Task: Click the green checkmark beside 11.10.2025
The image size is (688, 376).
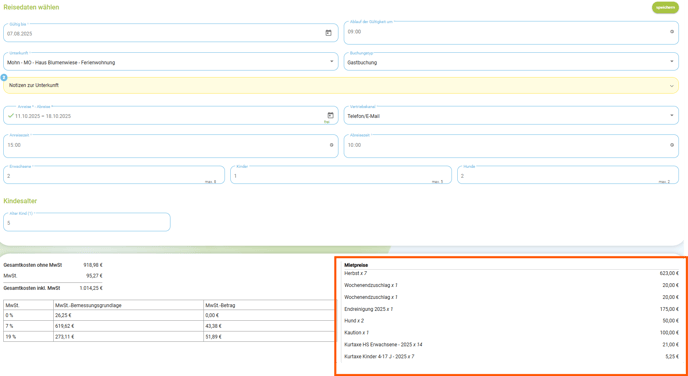Action: (x=11, y=116)
